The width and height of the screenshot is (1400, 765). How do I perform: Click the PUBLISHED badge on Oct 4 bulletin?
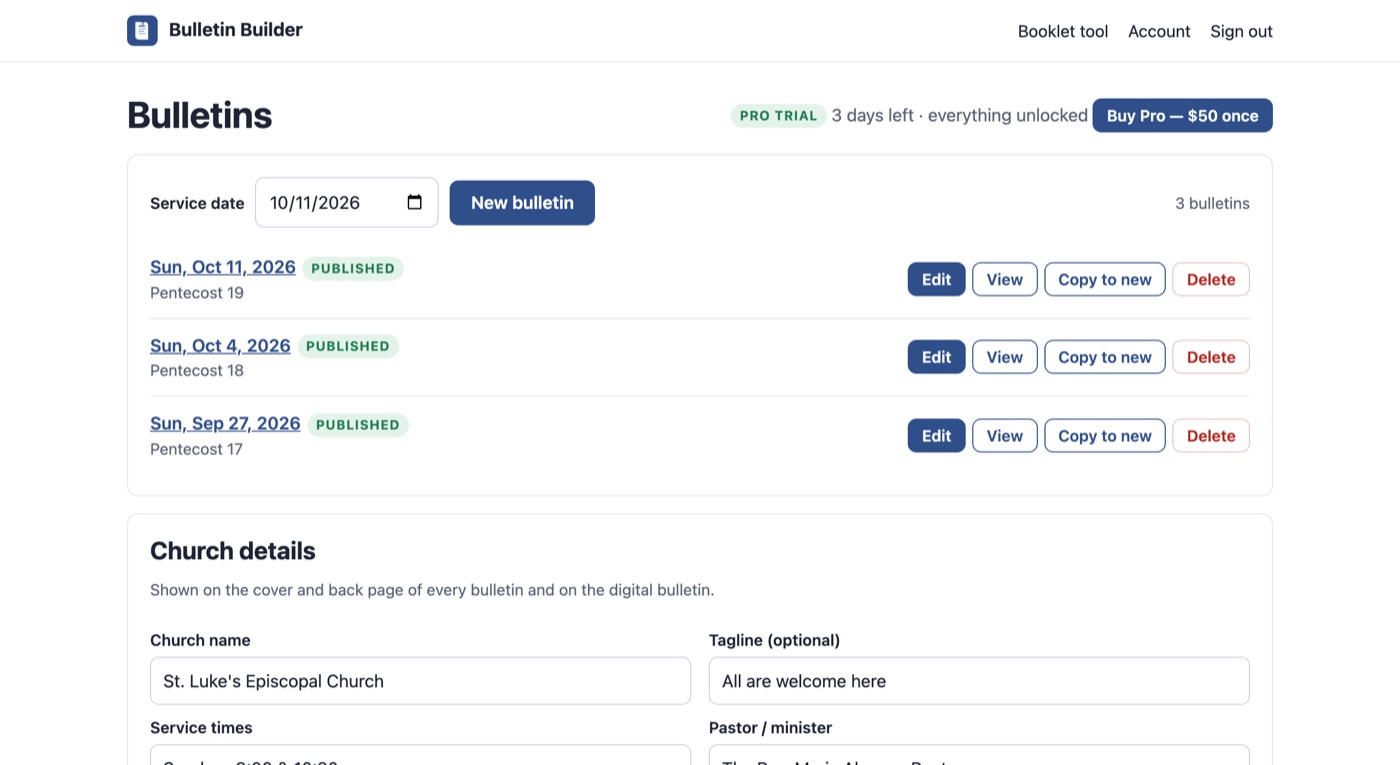348,346
